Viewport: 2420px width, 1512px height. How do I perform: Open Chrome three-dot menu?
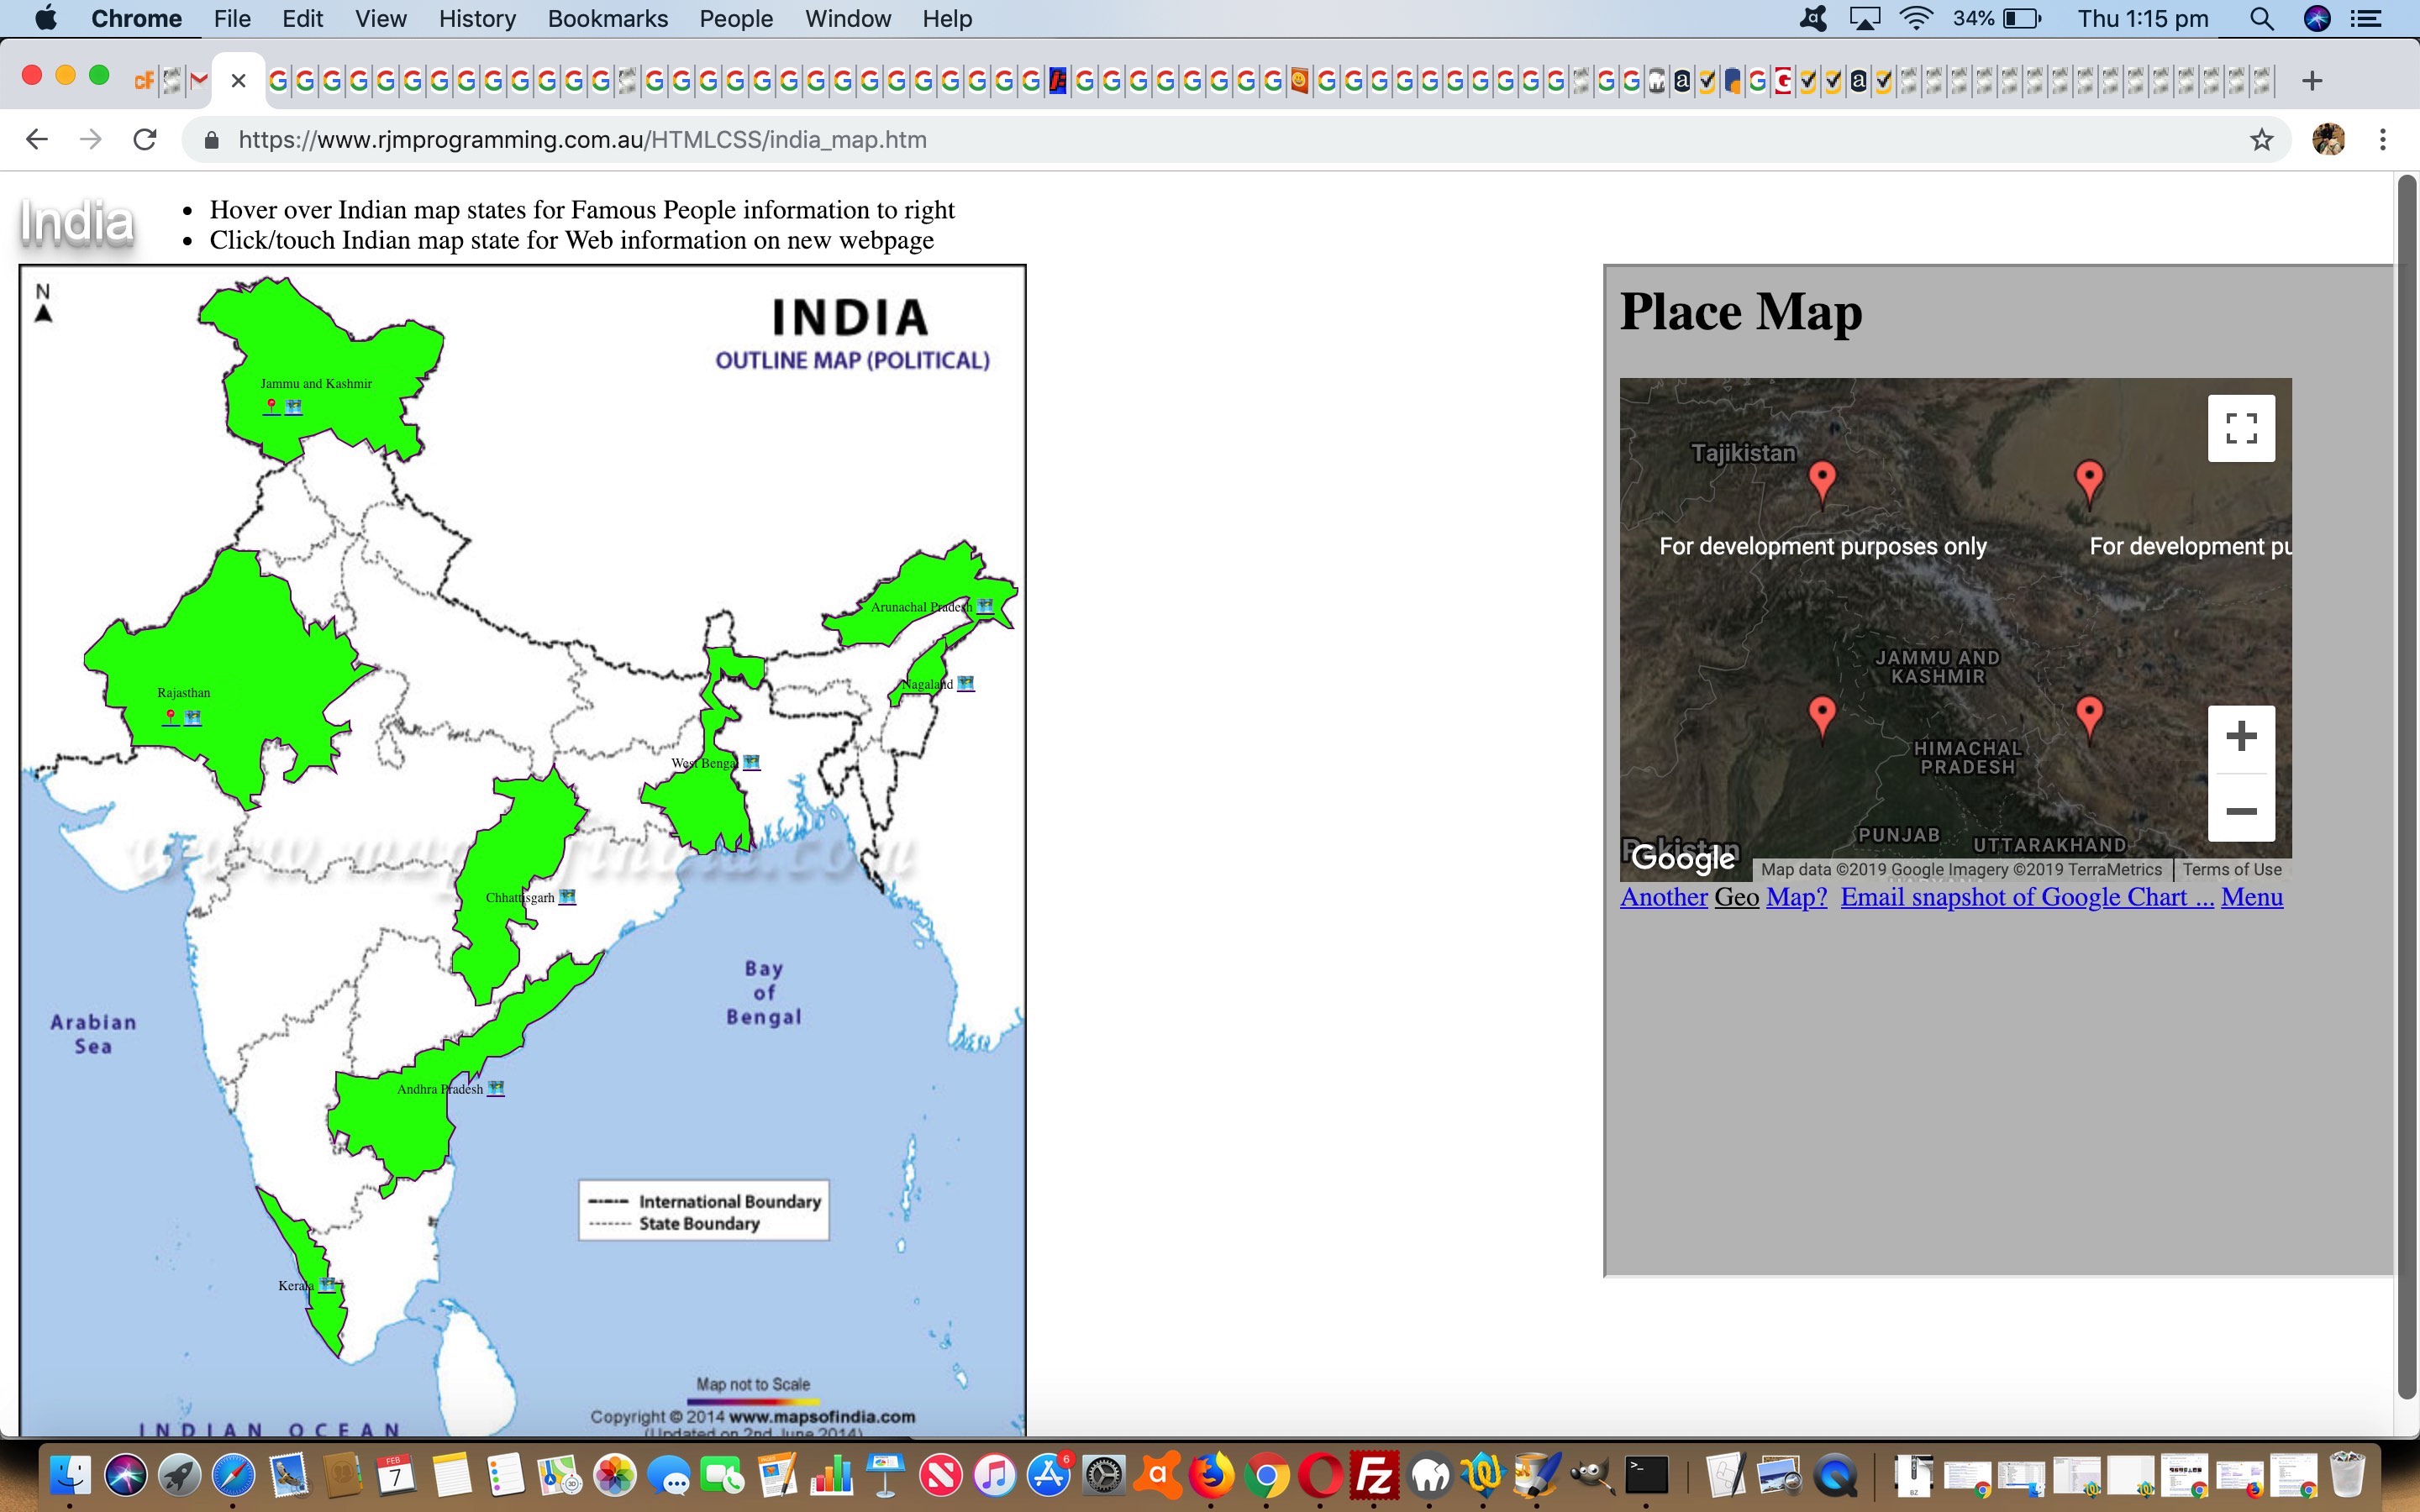[x=2383, y=140]
